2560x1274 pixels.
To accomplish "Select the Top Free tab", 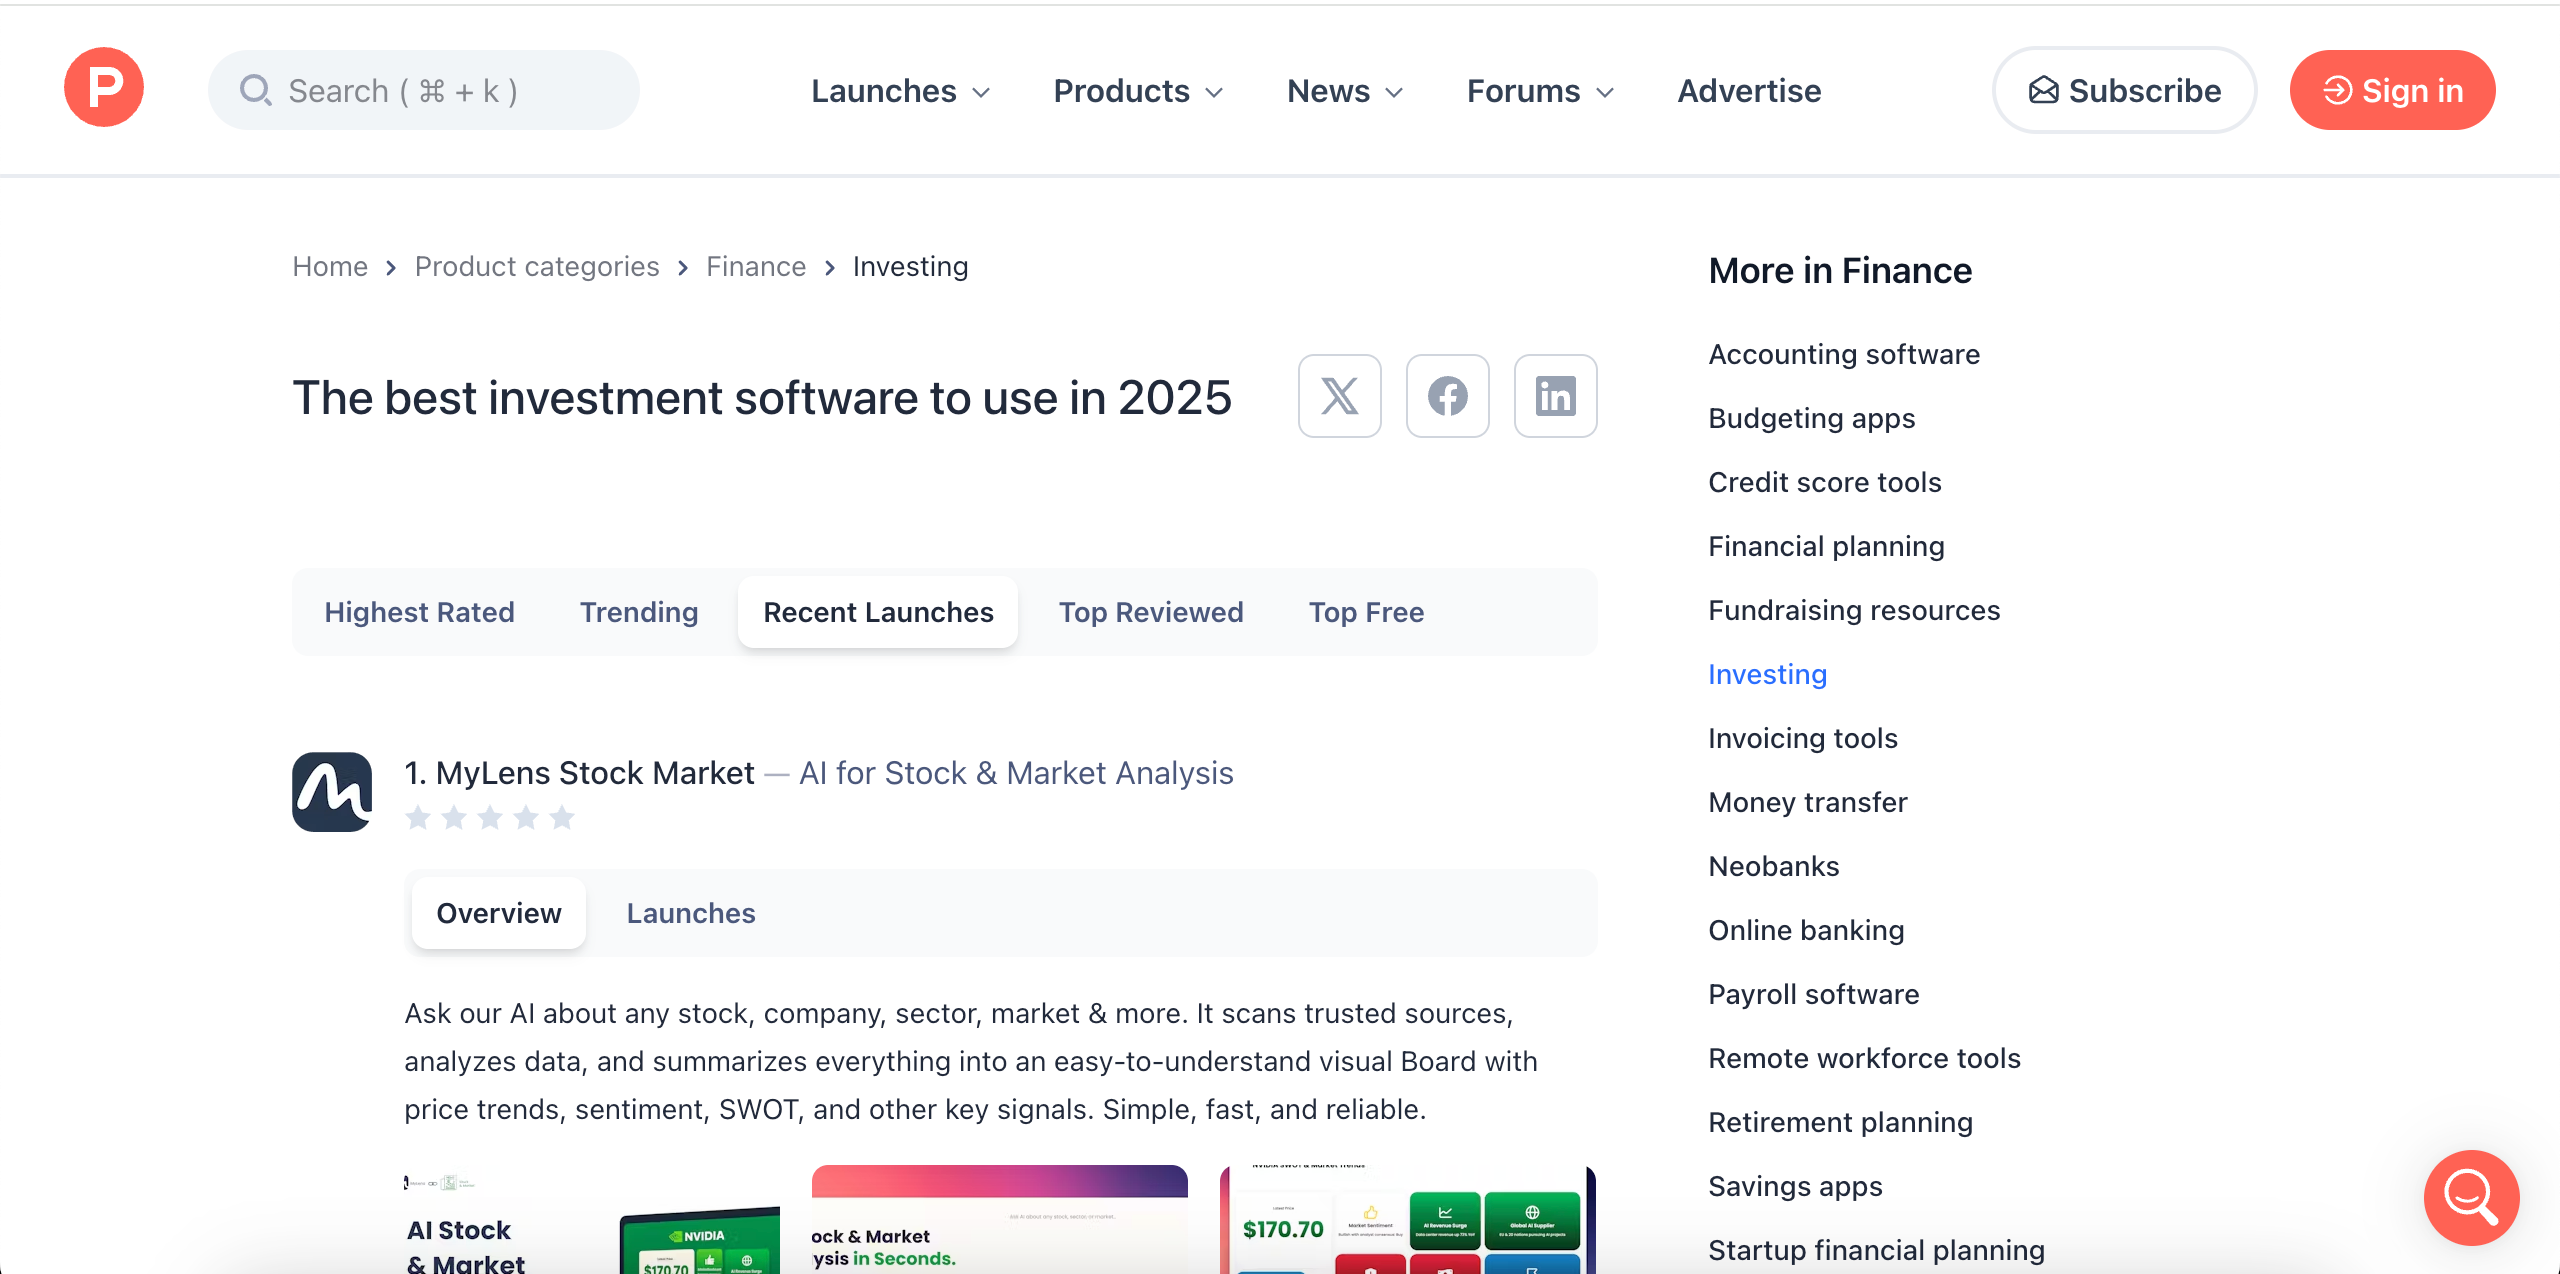I will 1366,612.
